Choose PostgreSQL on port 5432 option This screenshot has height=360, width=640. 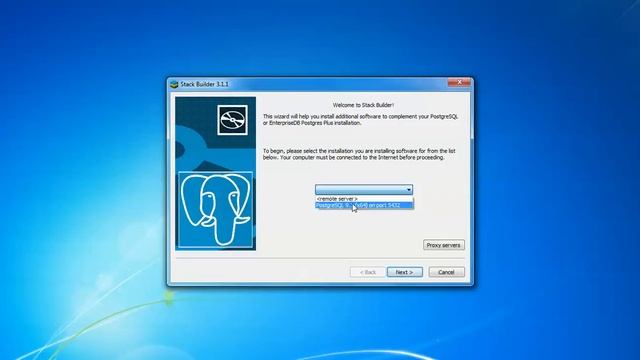364,205
